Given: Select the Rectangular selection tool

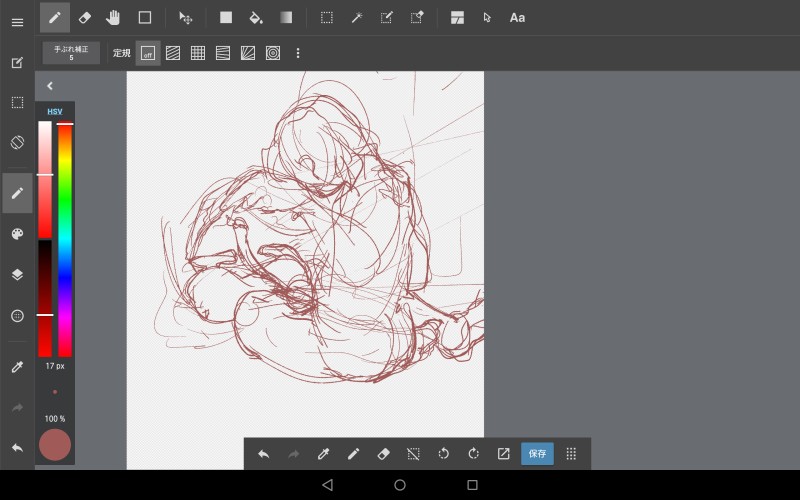Looking at the screenshot, I should [x=327, y=18].
